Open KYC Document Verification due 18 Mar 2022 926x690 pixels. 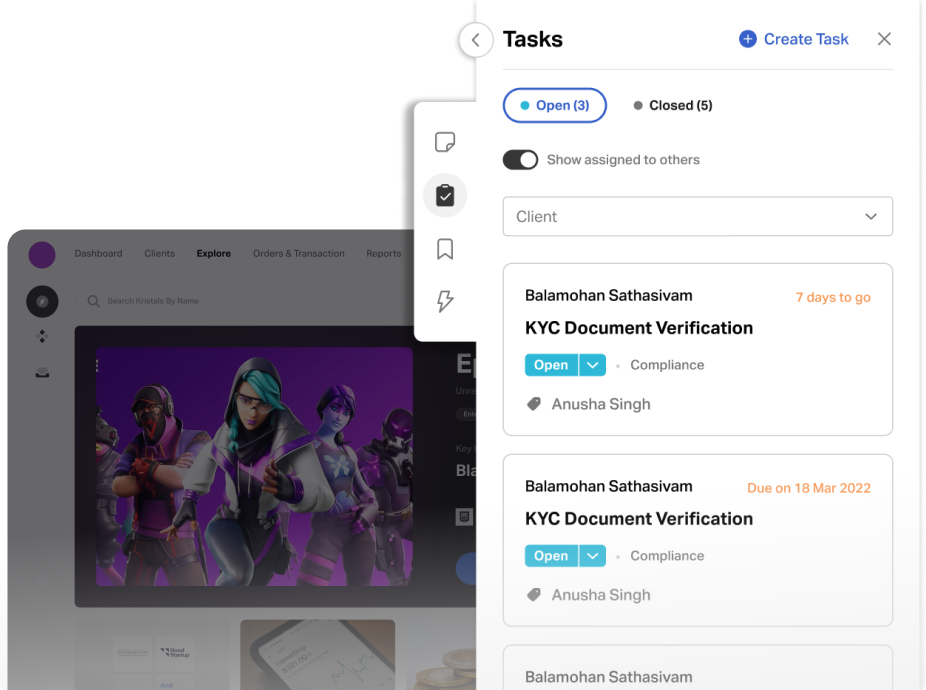click(639, 519)
